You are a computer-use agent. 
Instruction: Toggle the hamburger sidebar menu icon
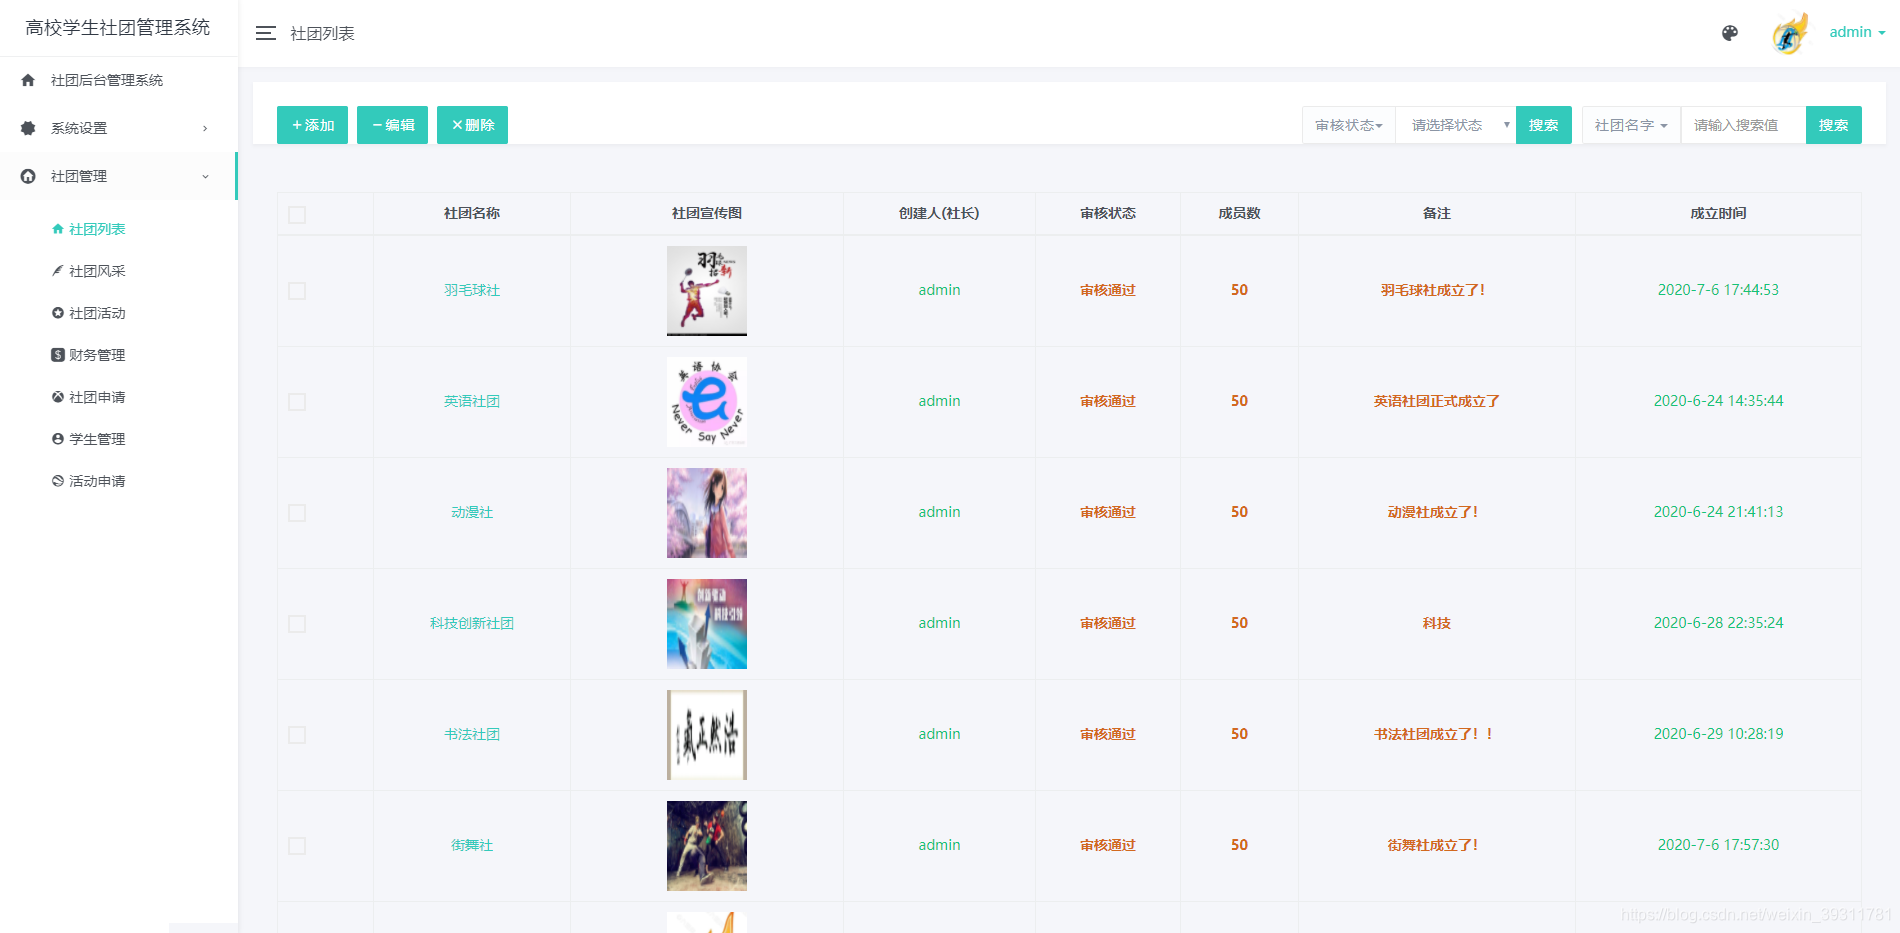(265, 33)
